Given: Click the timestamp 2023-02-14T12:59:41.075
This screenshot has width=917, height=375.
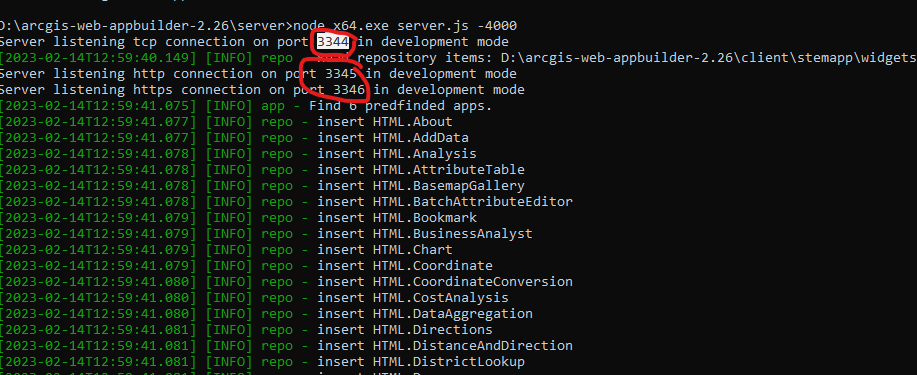Looking at the screenshot, I should [98, 106].
